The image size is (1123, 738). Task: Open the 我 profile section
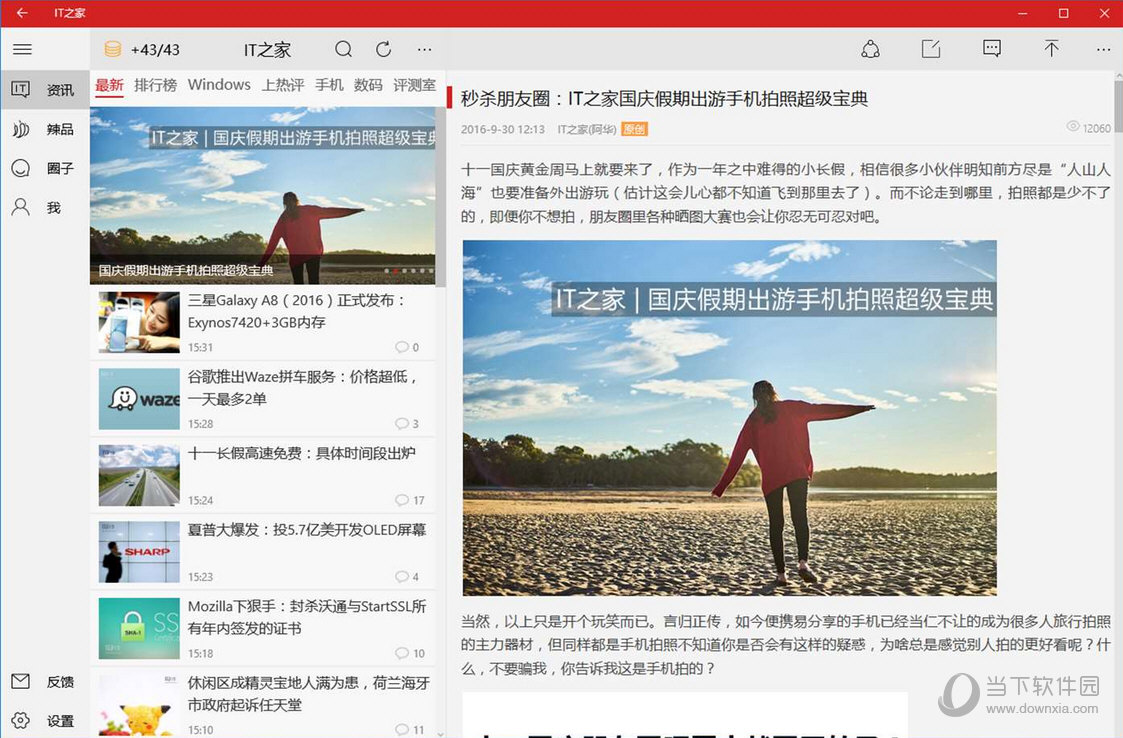click(45, 208)
